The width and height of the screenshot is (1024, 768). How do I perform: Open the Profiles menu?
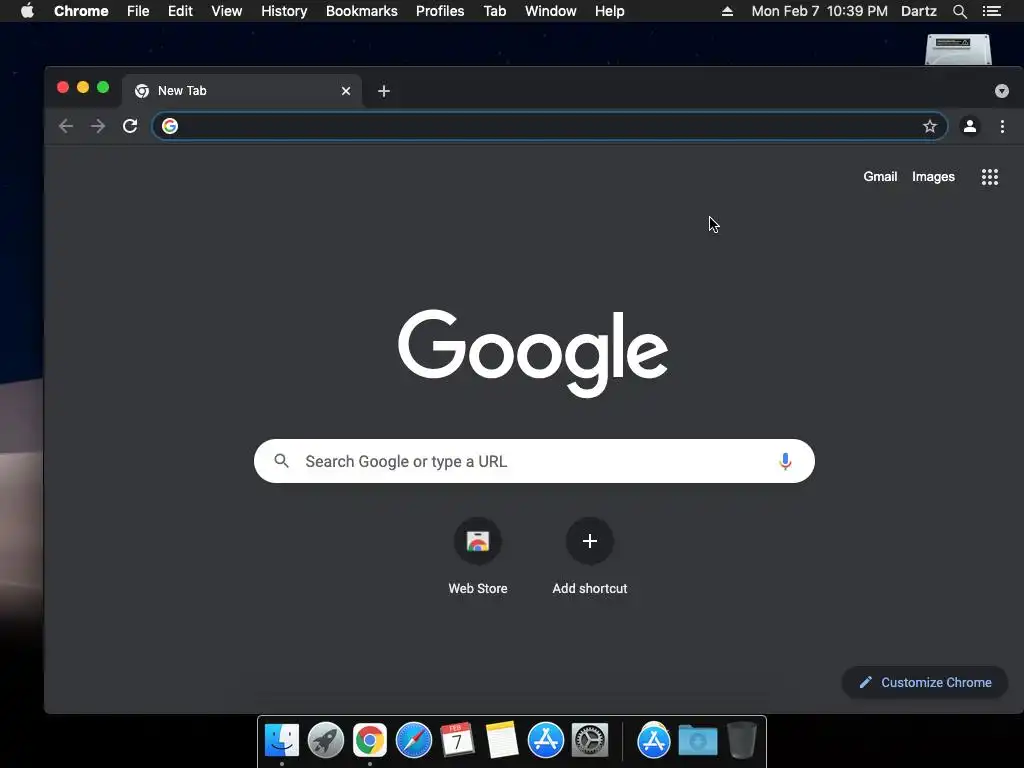(x=440, y=11)
